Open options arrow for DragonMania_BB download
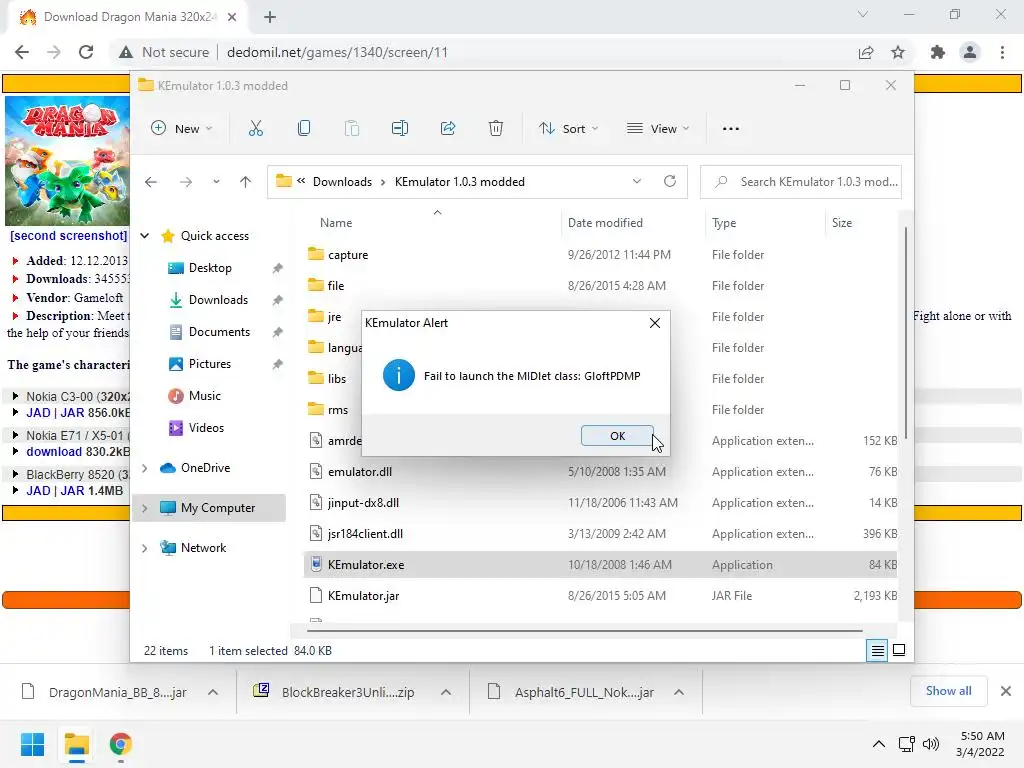This screenshot has width=1024, height=768. coord(213,692)
